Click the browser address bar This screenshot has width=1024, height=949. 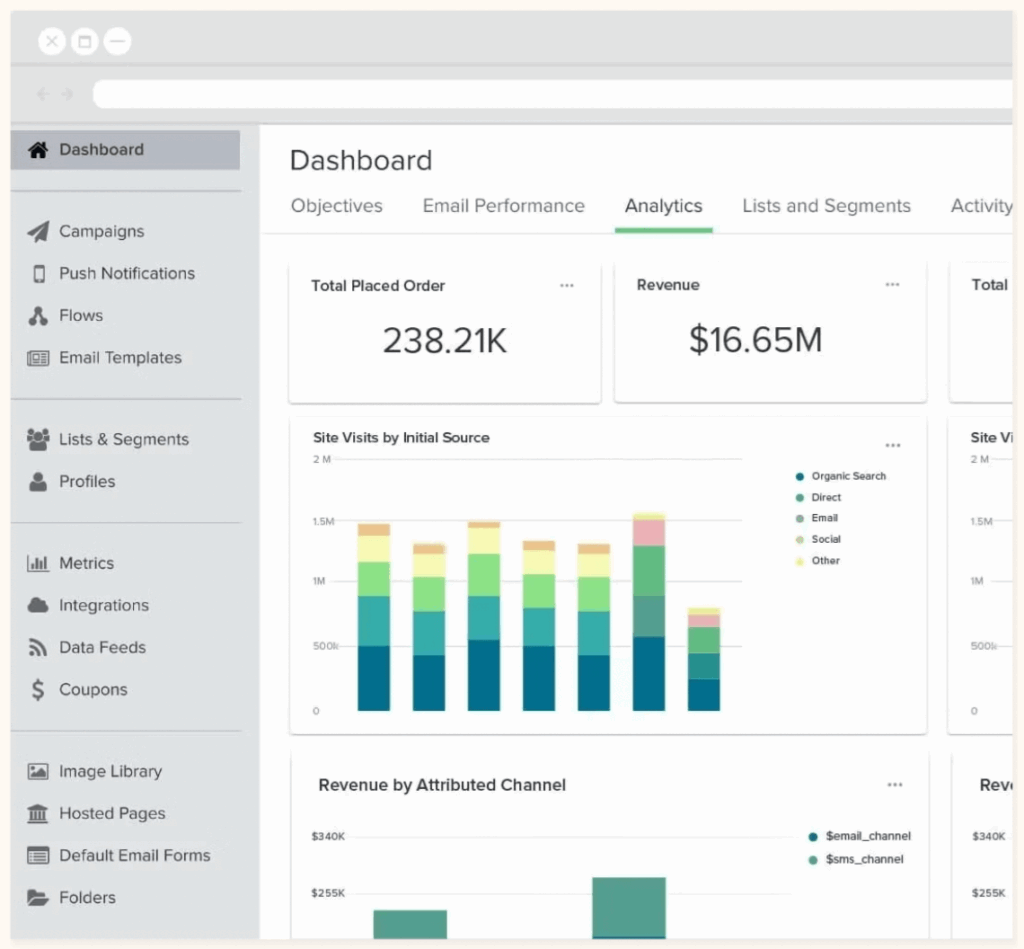coord(550,93)
